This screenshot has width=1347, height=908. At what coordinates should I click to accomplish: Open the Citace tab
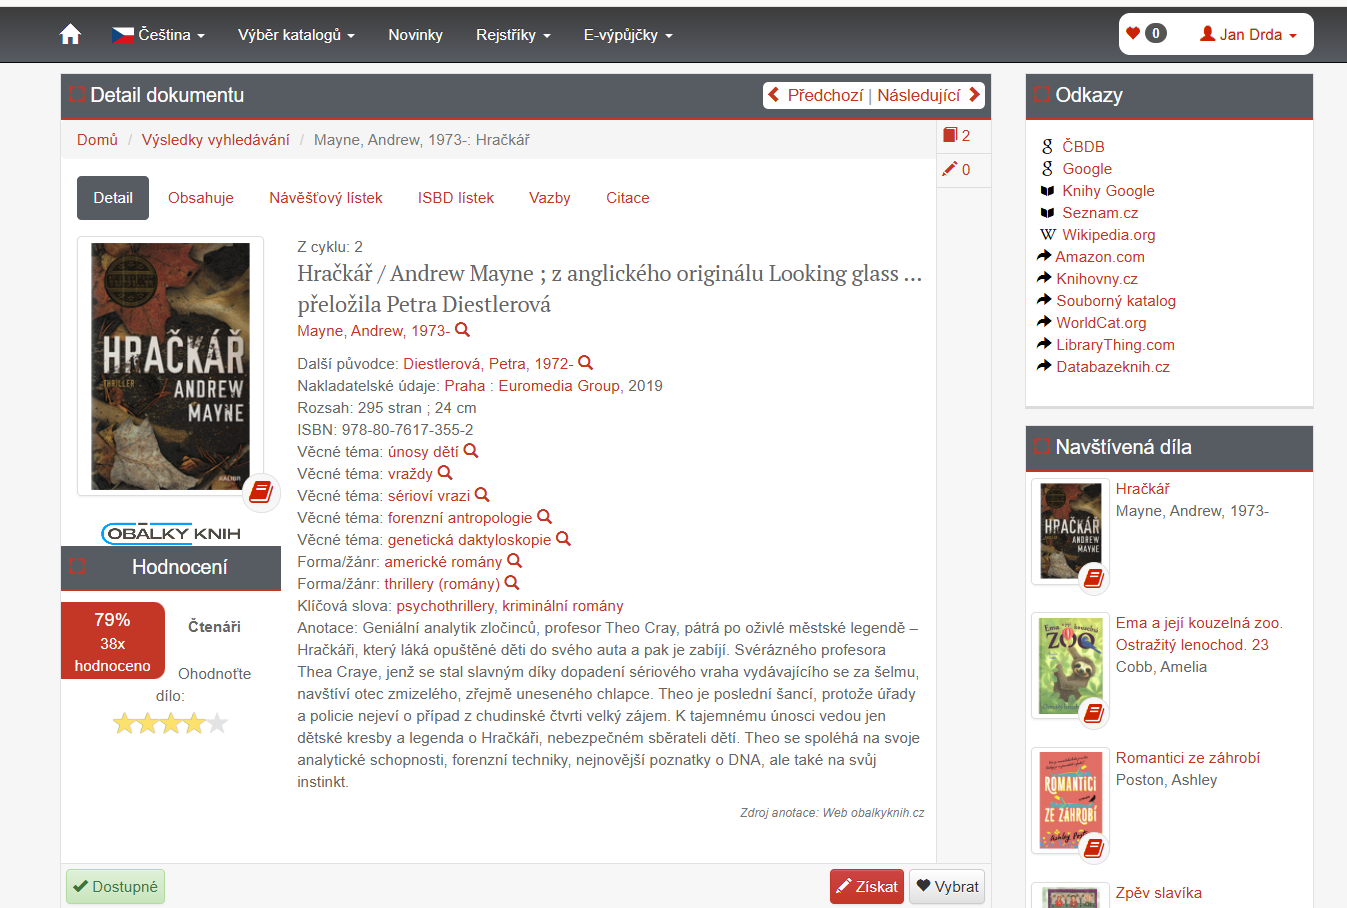[628, 198]
